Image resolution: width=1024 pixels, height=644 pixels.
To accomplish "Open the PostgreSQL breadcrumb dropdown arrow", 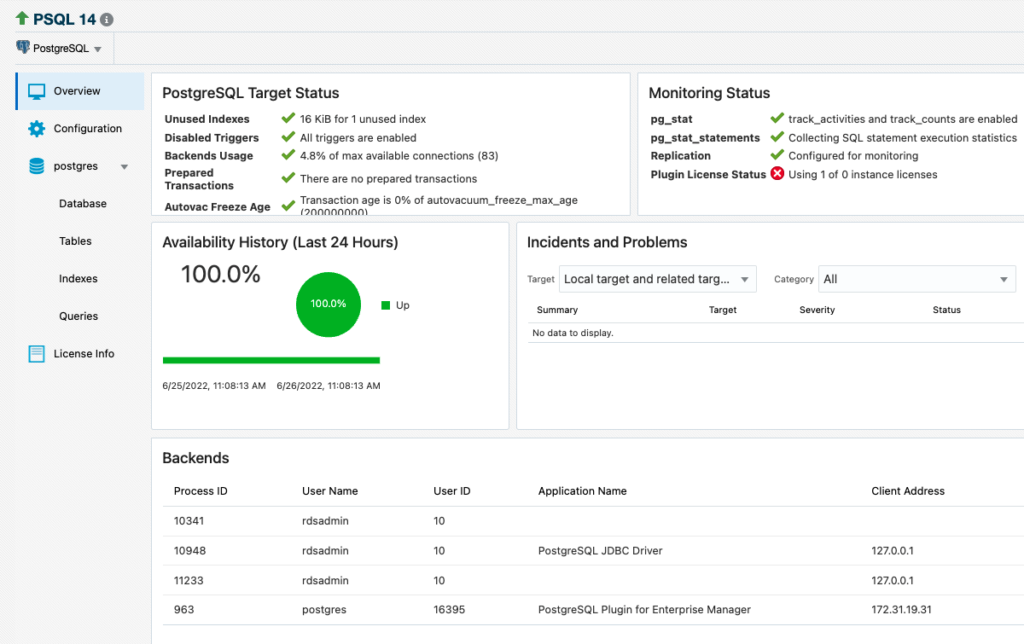I will pos(97,48).
